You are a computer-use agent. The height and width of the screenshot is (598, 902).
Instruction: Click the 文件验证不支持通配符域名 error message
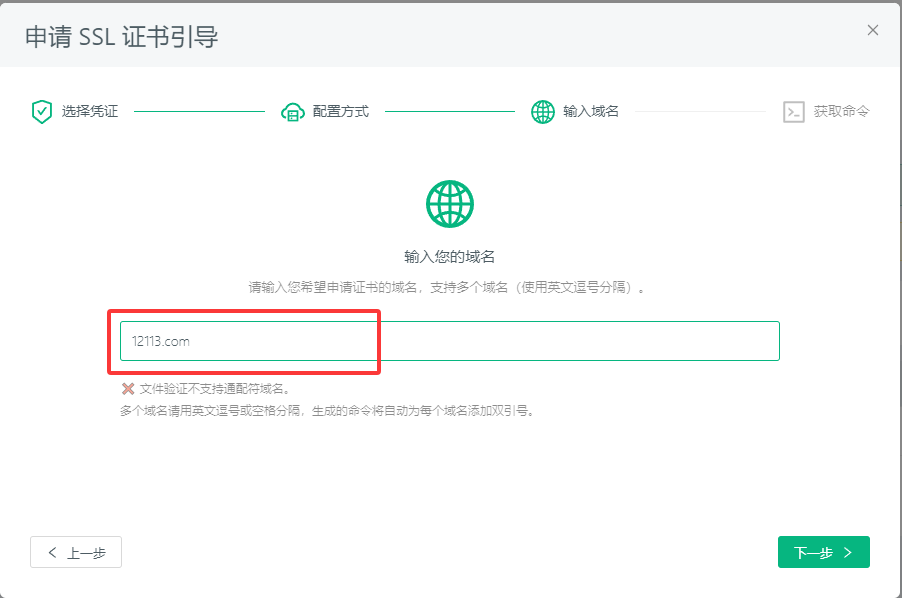(x=215, y=389)
